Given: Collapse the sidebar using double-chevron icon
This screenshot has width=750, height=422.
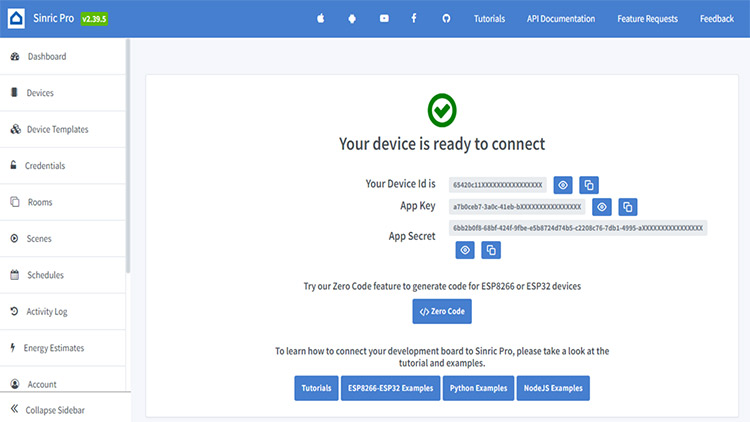Looking at the screenshot, I should (x=14, y=409).
